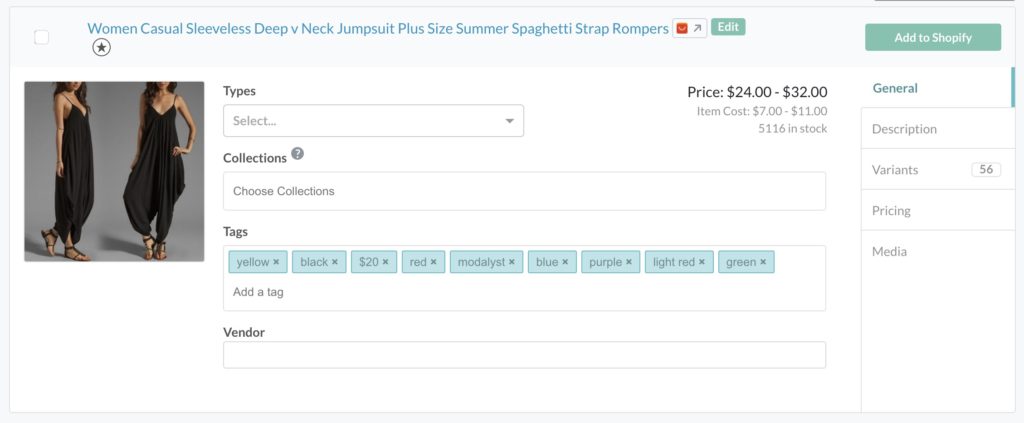Click the Vendor input field
This screenshot has width=1024, height=423.
(x=524, y=355)
